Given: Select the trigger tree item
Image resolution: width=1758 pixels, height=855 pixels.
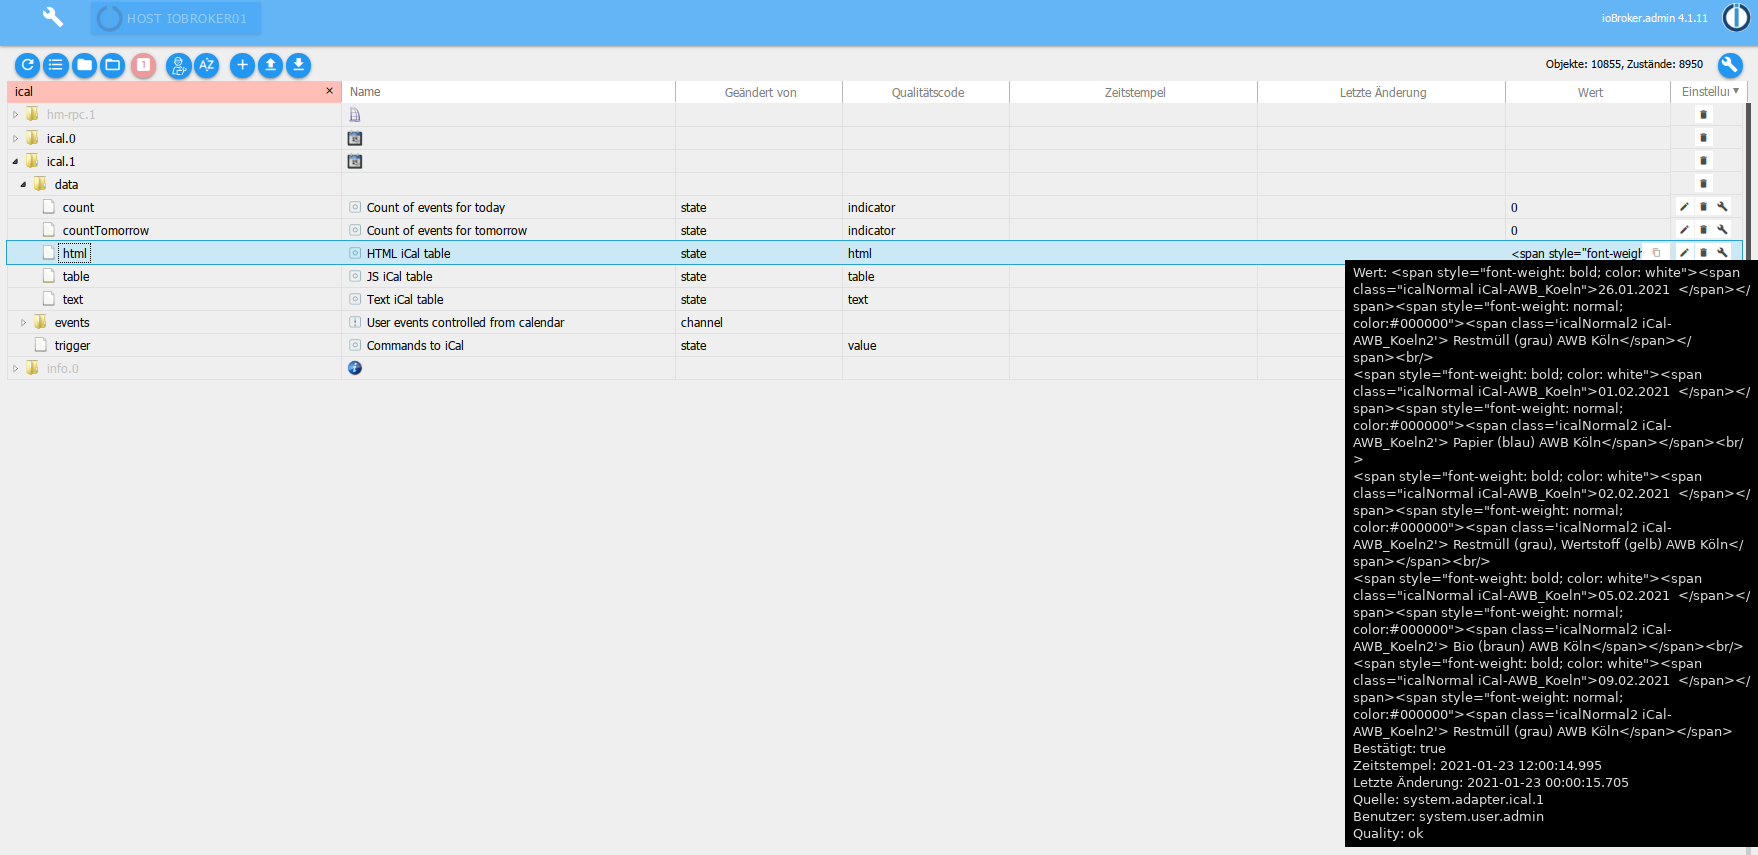Looking at the screenshot, I should (72, 346).
